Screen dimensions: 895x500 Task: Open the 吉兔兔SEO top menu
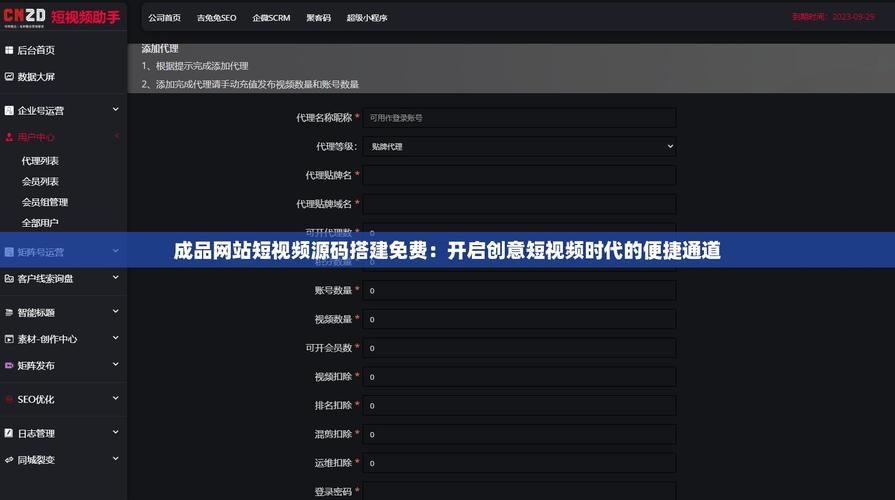[x=216, y=18]
